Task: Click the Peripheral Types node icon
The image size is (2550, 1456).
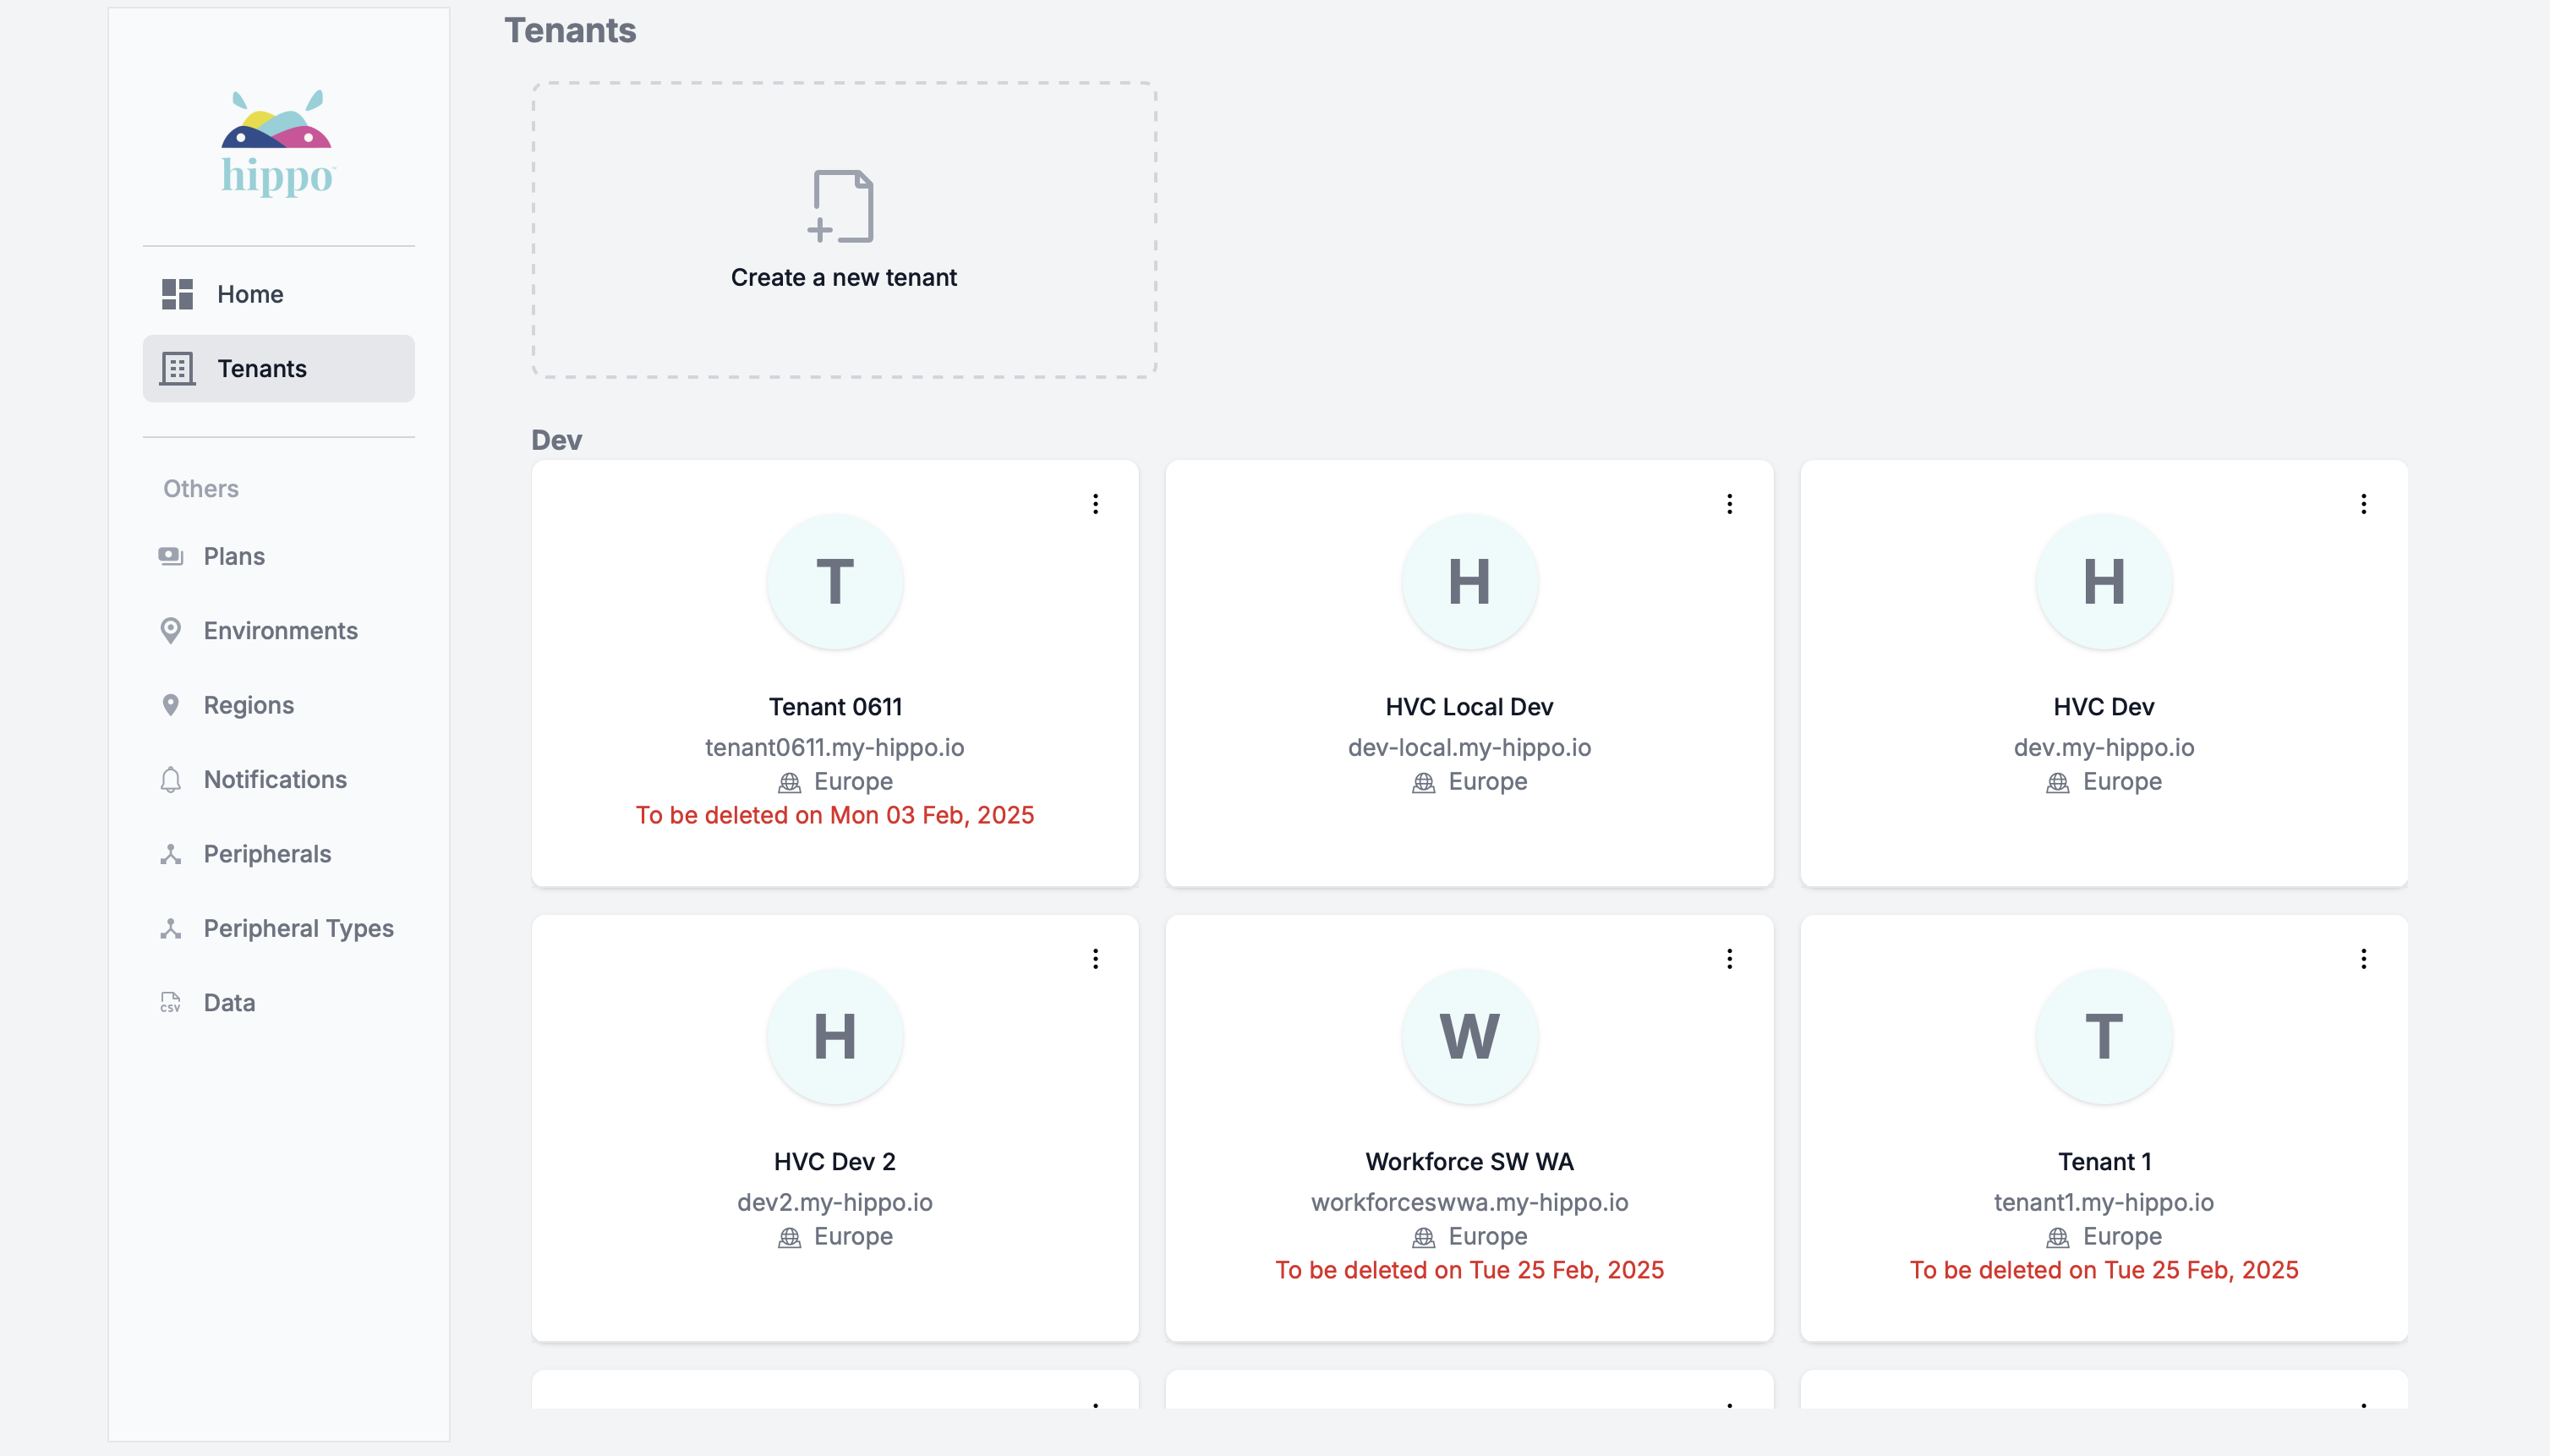Action: click(171, 929)
